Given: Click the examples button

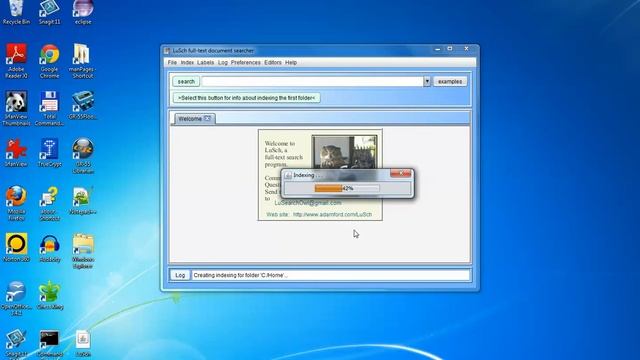Looking at the screenshot, I should 450,81.
